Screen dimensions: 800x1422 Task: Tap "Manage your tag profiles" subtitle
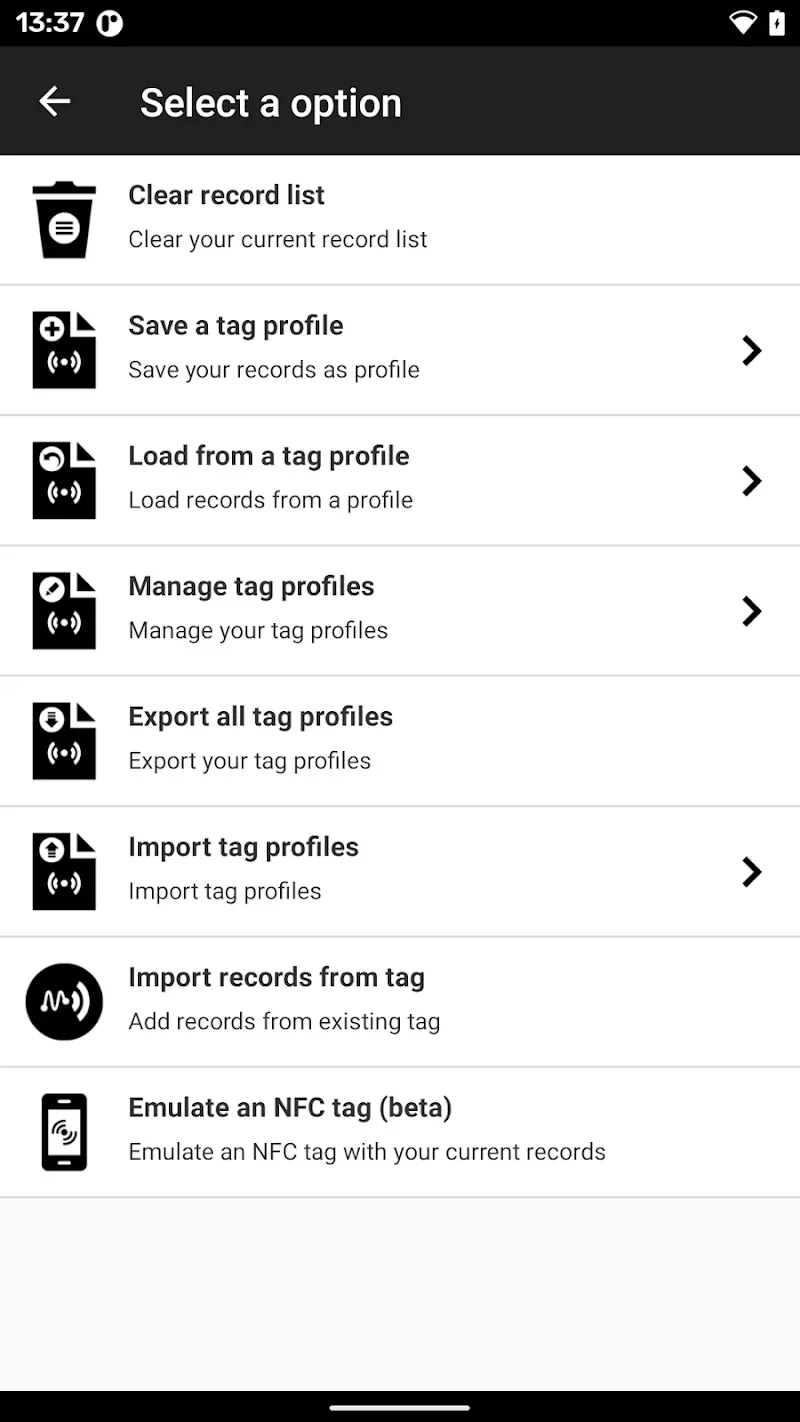[x=258, y=631]
